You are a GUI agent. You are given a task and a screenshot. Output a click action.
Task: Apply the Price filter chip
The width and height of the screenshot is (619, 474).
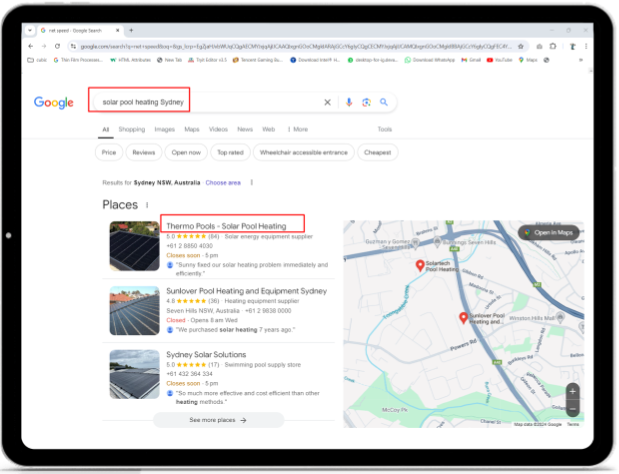pos(109,152)
